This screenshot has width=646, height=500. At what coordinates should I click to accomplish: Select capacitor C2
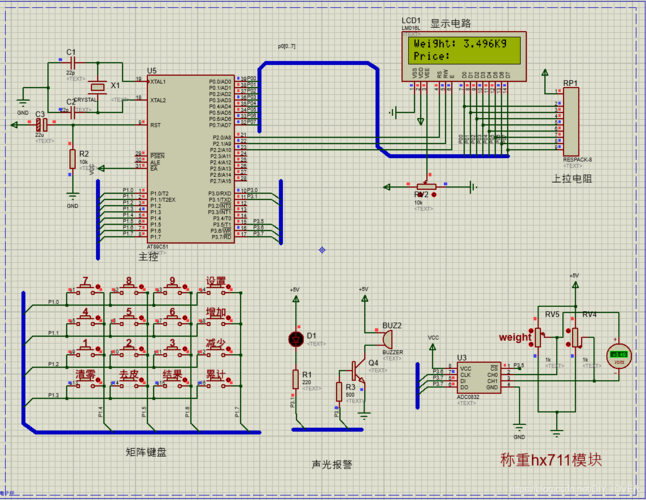pyautogui.click(x=73, y=112)
